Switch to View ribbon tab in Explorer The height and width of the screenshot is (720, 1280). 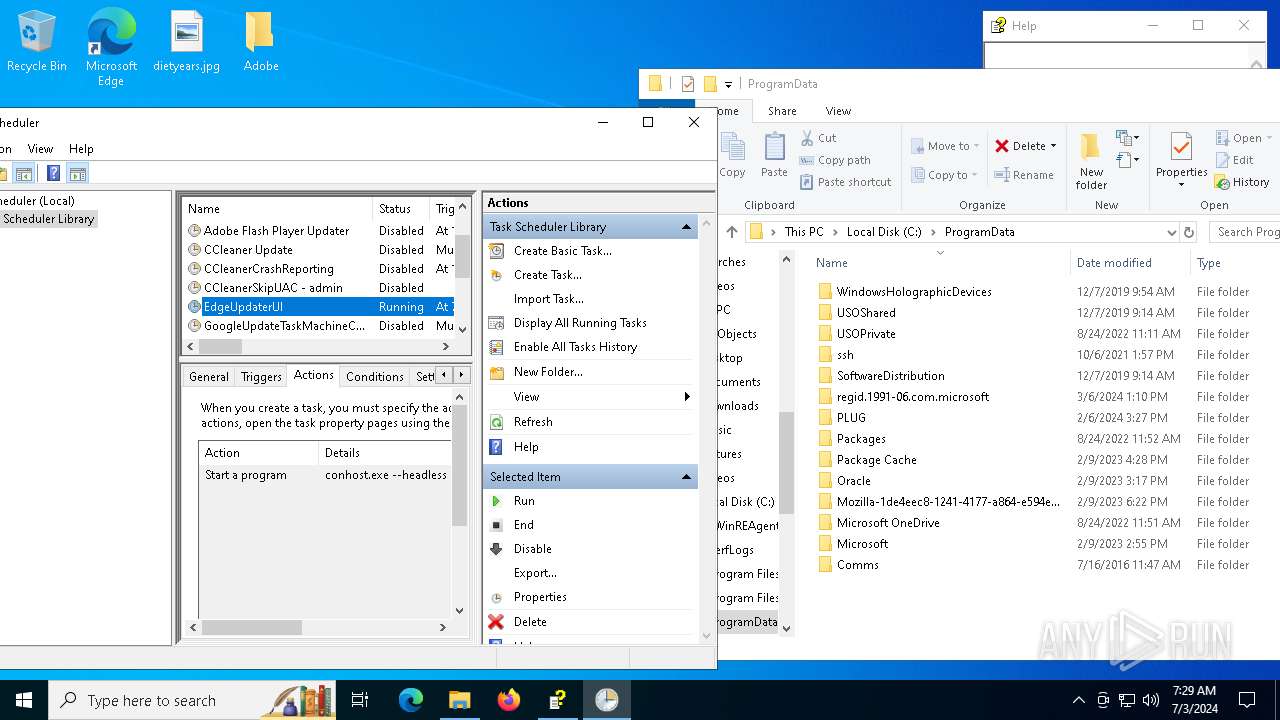tap(838, 111)
